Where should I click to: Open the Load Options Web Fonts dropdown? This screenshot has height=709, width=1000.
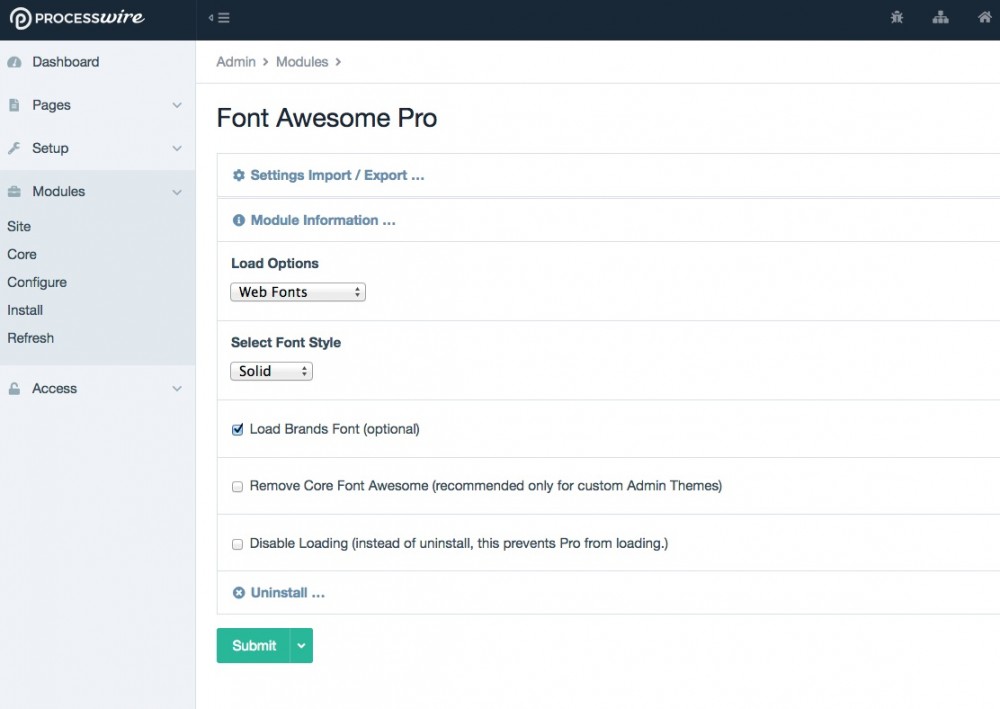(298, 292)
